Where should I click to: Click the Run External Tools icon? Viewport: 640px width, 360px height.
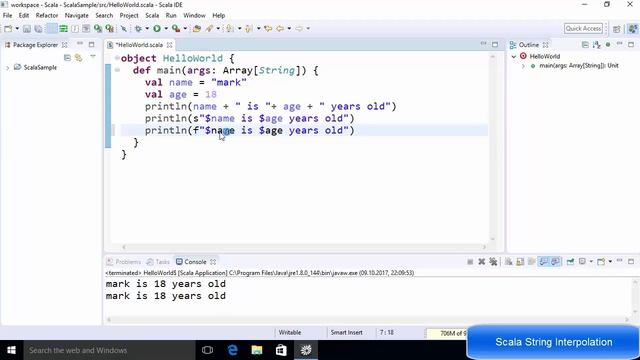pyautogui.click(x=176, y=29)
